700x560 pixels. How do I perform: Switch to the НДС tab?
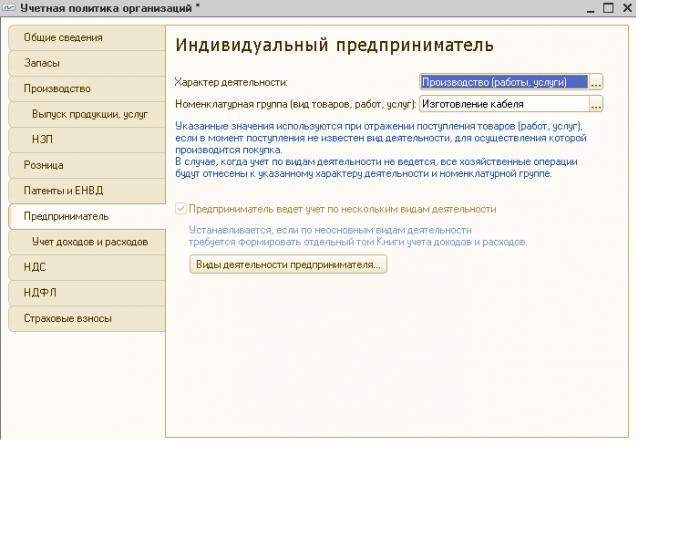(x=87, y=267)
